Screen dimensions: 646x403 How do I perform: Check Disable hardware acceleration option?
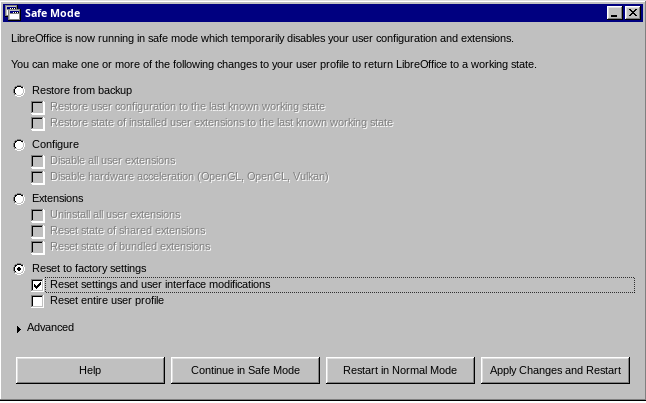(x=37, y=177)
